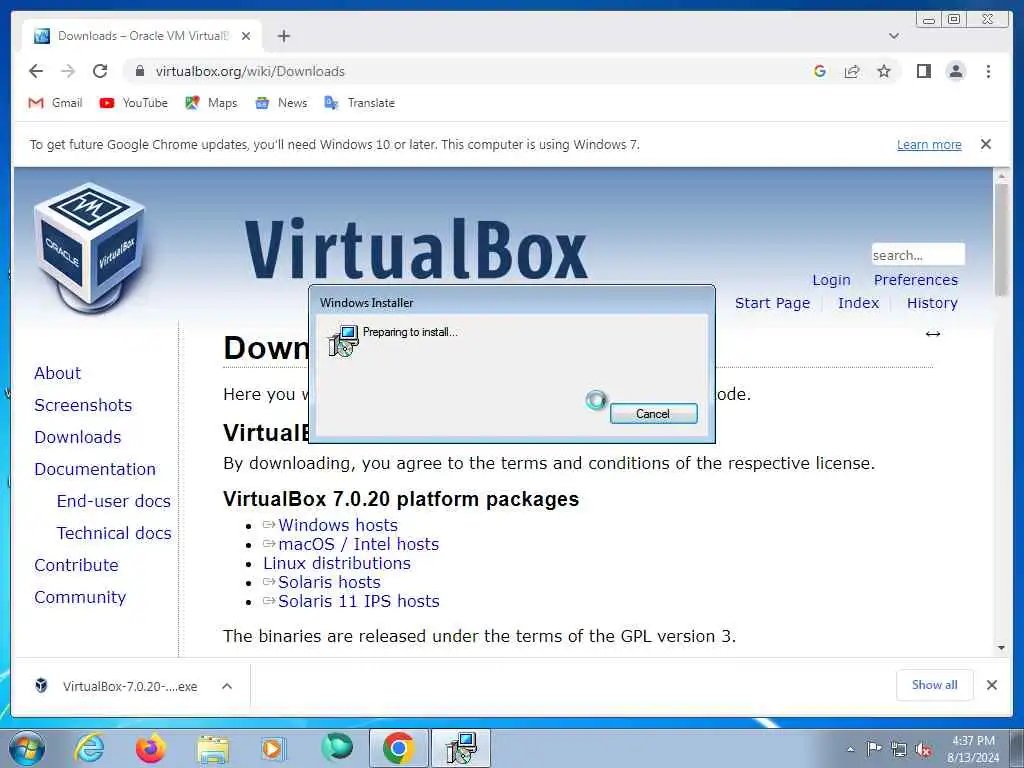Click Show all downloads

(935, 684)
